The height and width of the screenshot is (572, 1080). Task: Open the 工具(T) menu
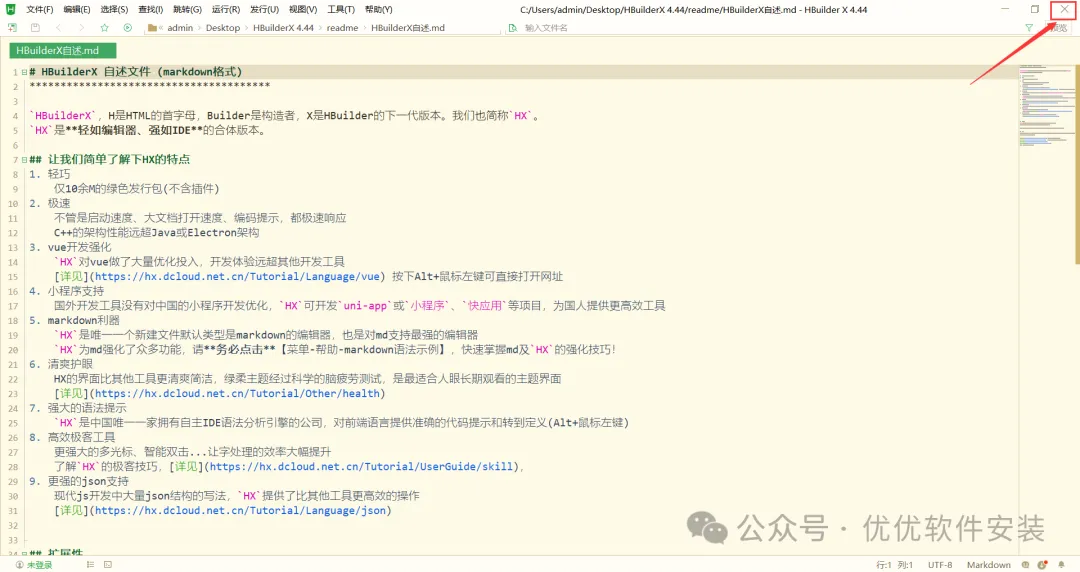coord(340,10)
